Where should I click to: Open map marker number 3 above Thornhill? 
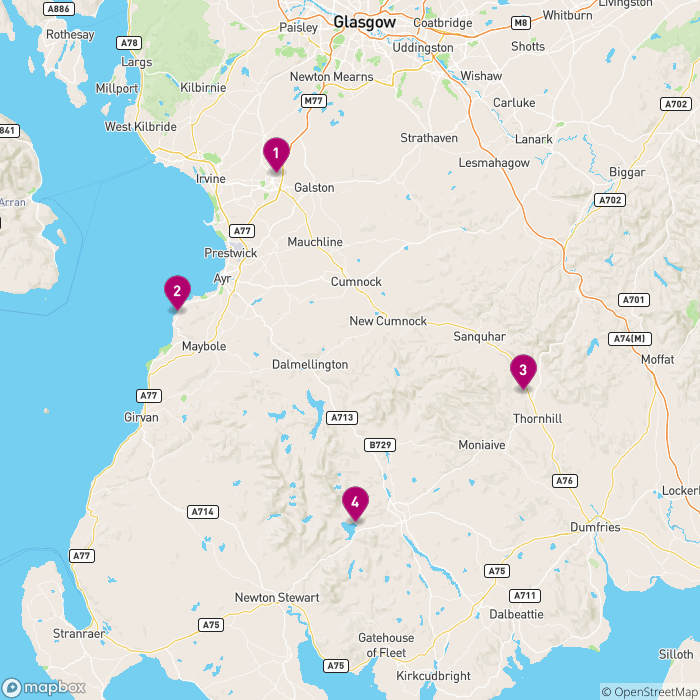[523, 371]
